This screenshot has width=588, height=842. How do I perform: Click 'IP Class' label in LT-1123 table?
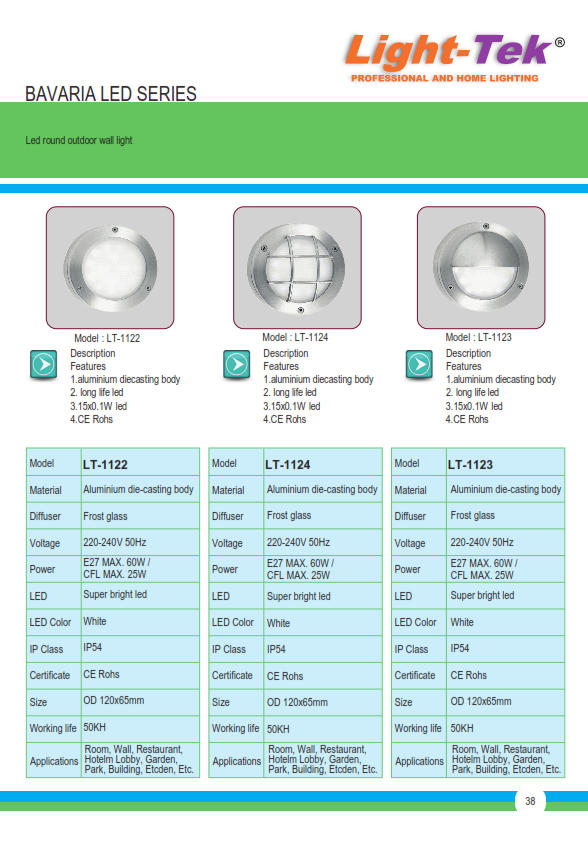pos(411,649)
